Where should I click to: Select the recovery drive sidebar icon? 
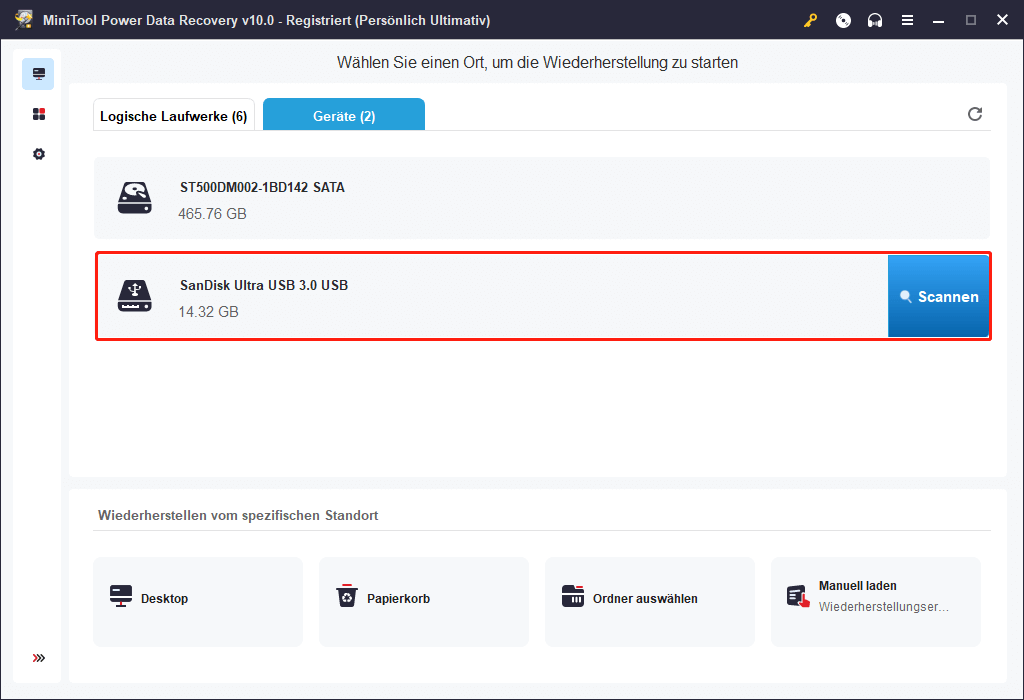pyautogui.click(x=39, y=74)
